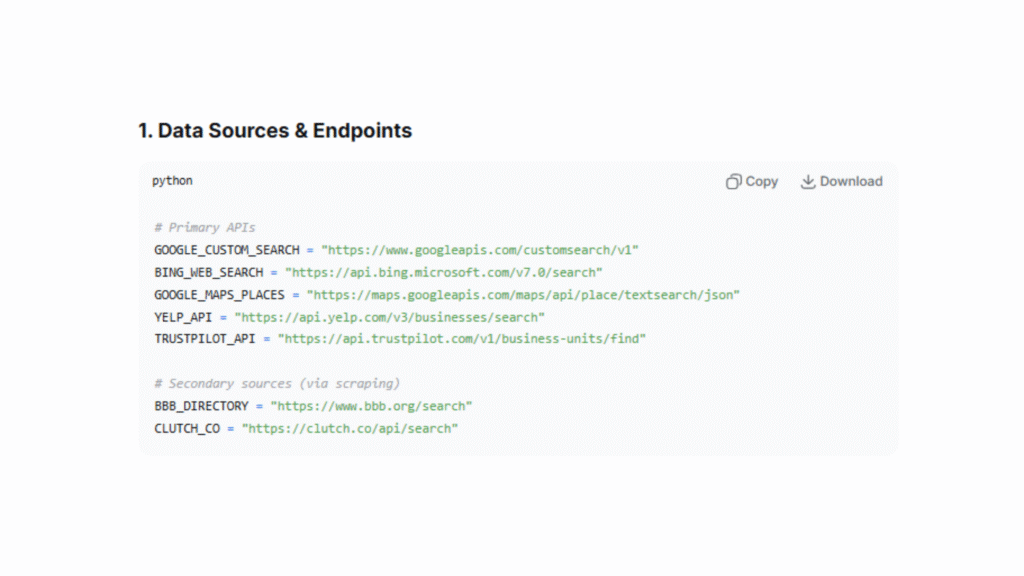The image size is (1024, 576).
Task: Click the Trustpilot business-units URL string
Action: pos(461,339)
